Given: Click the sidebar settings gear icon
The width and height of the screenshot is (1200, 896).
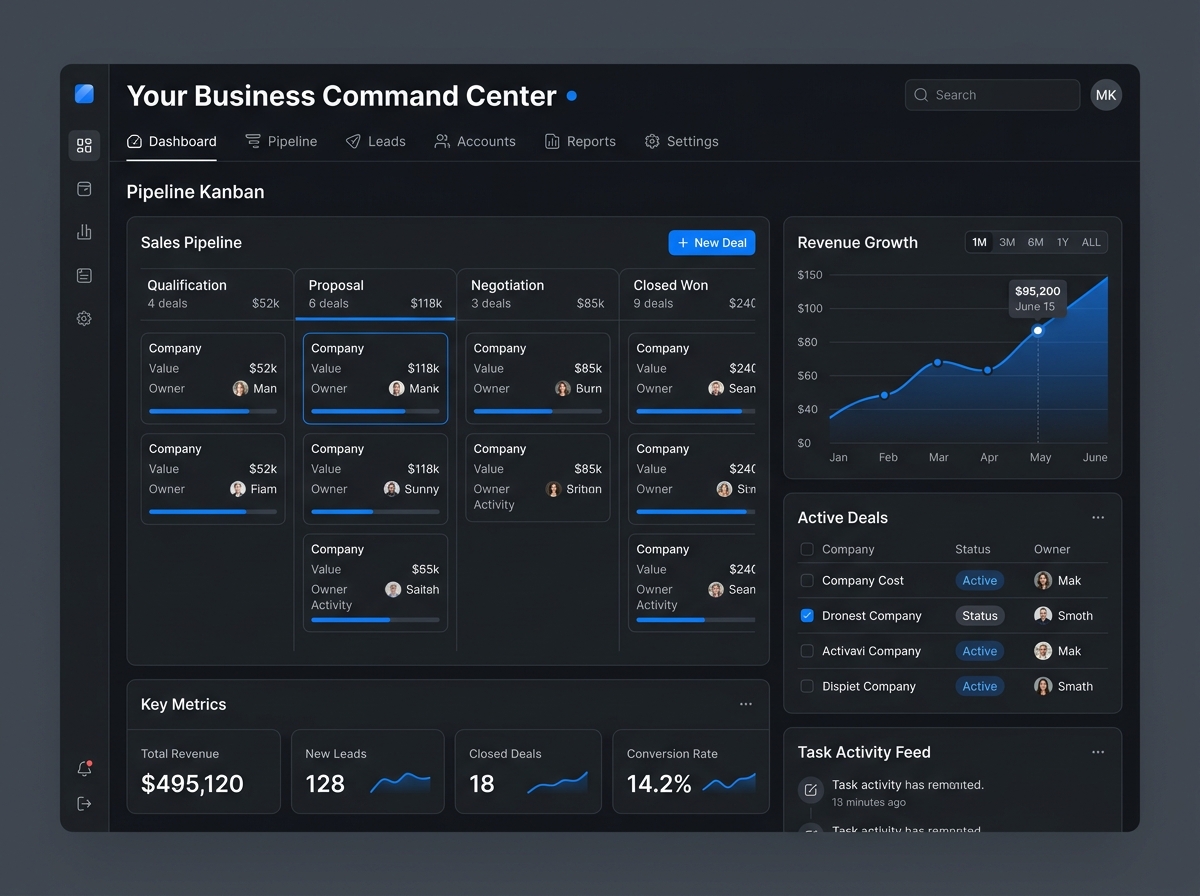Looking at the screenshot, I should click(x=84, y=319).
